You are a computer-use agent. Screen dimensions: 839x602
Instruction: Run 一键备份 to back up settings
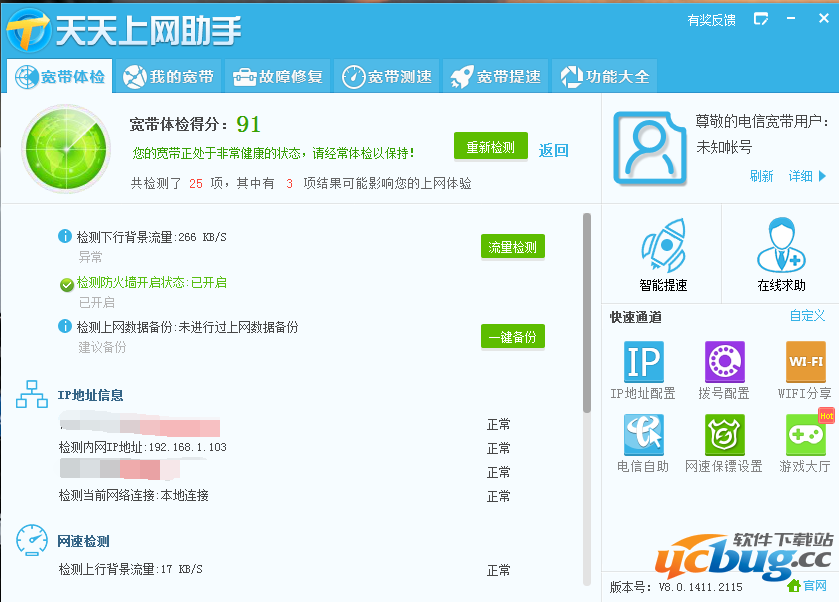click(x=512, y=337)
